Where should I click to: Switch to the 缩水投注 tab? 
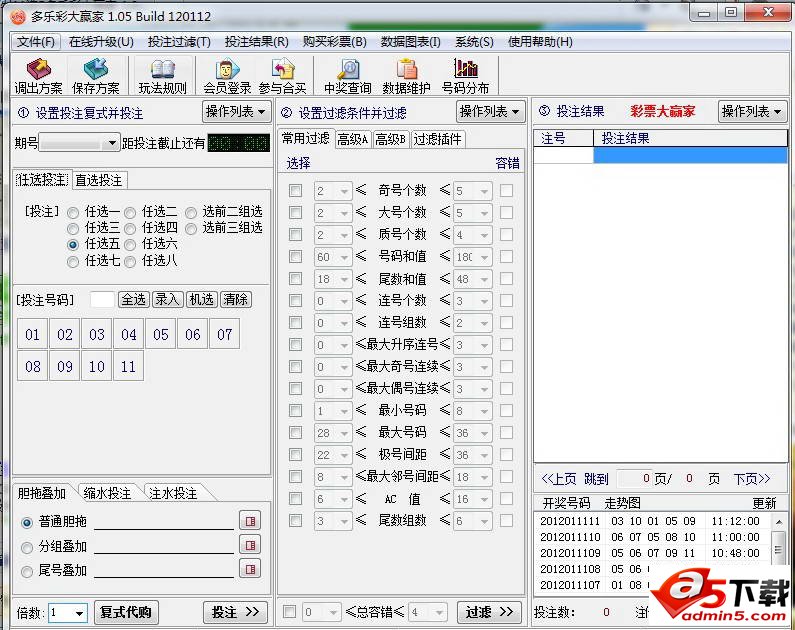(107, 493)
